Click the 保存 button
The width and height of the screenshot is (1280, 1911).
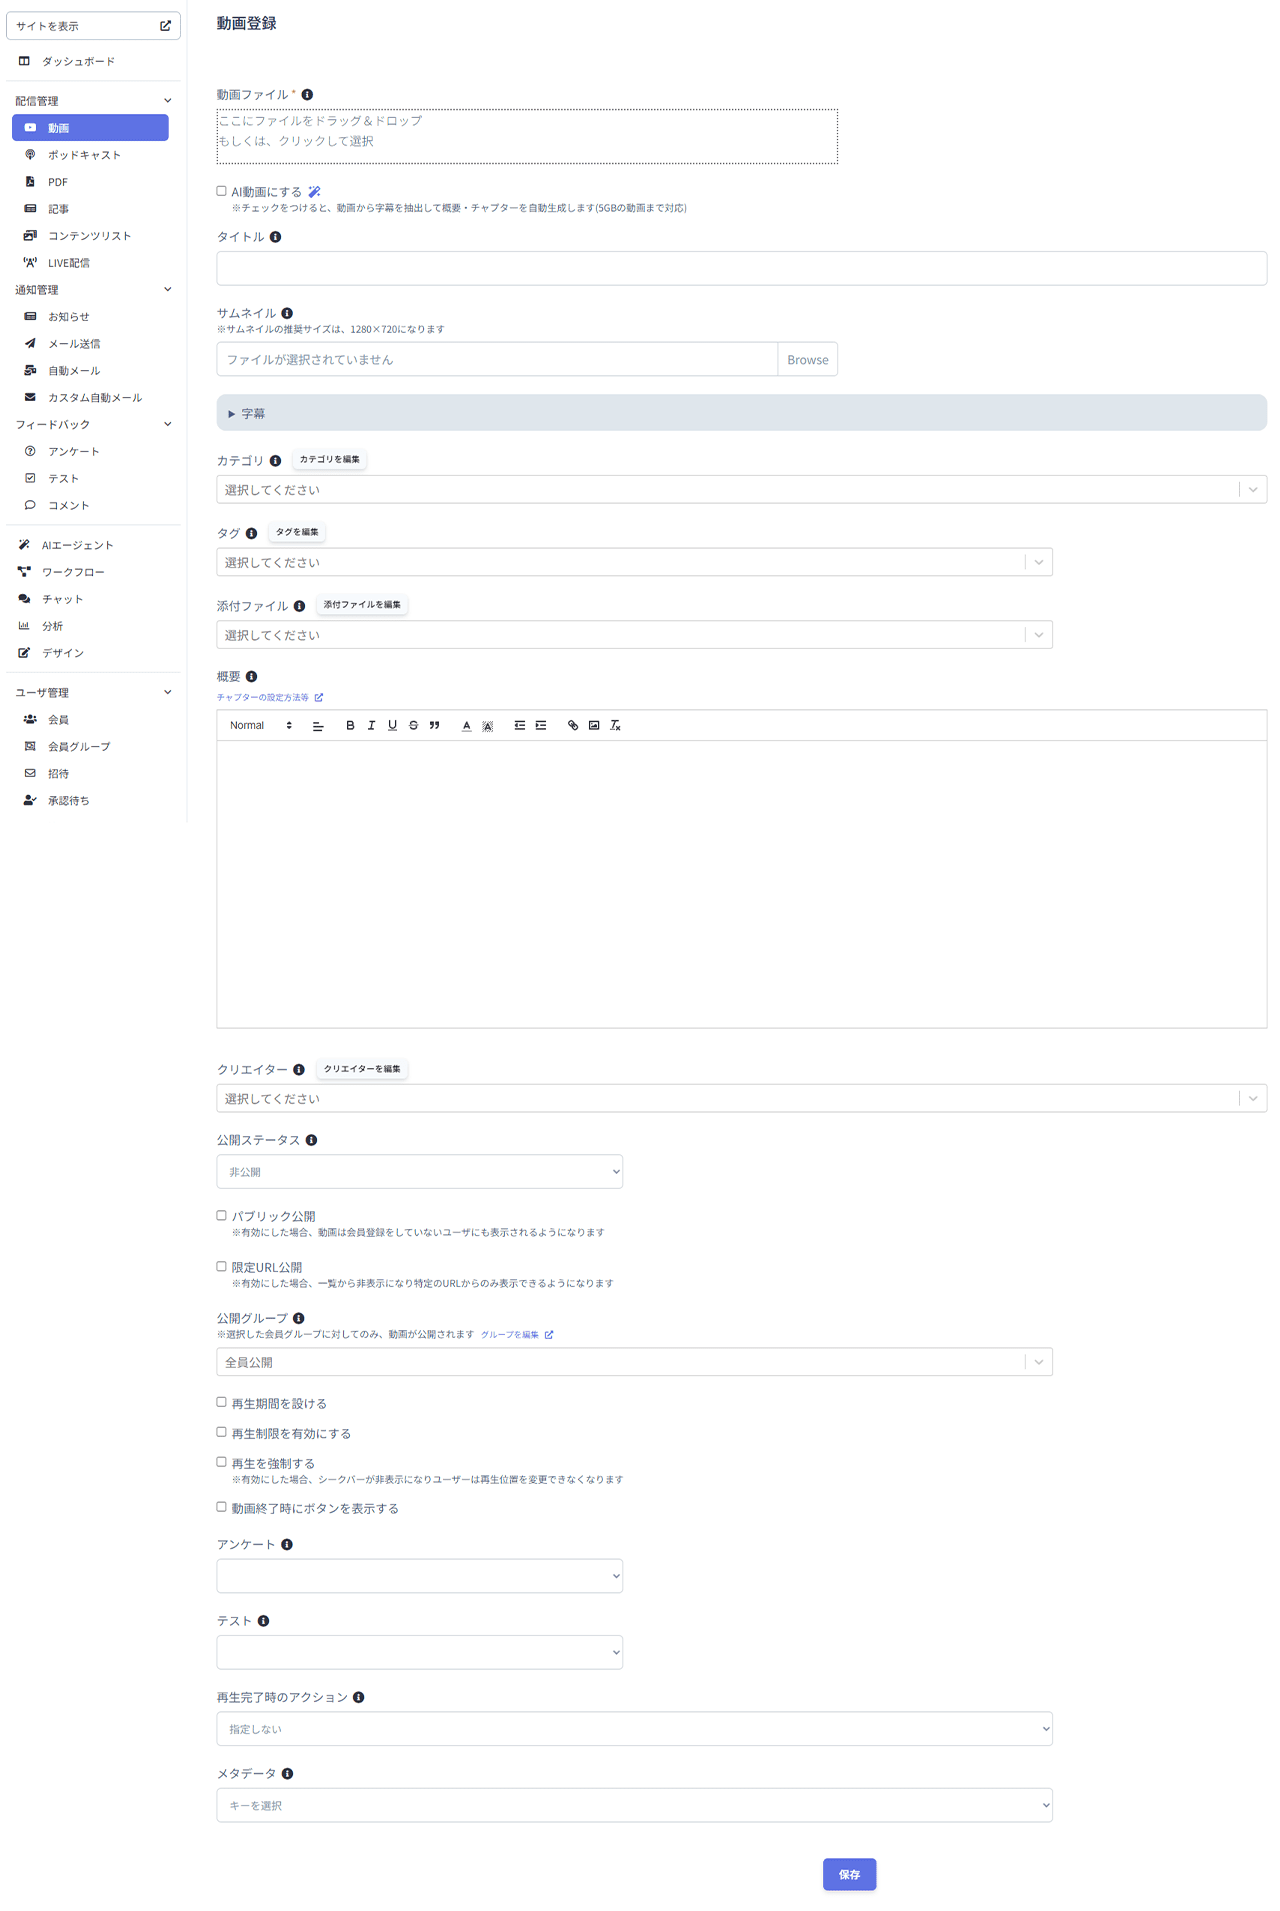coord(849,1874)
